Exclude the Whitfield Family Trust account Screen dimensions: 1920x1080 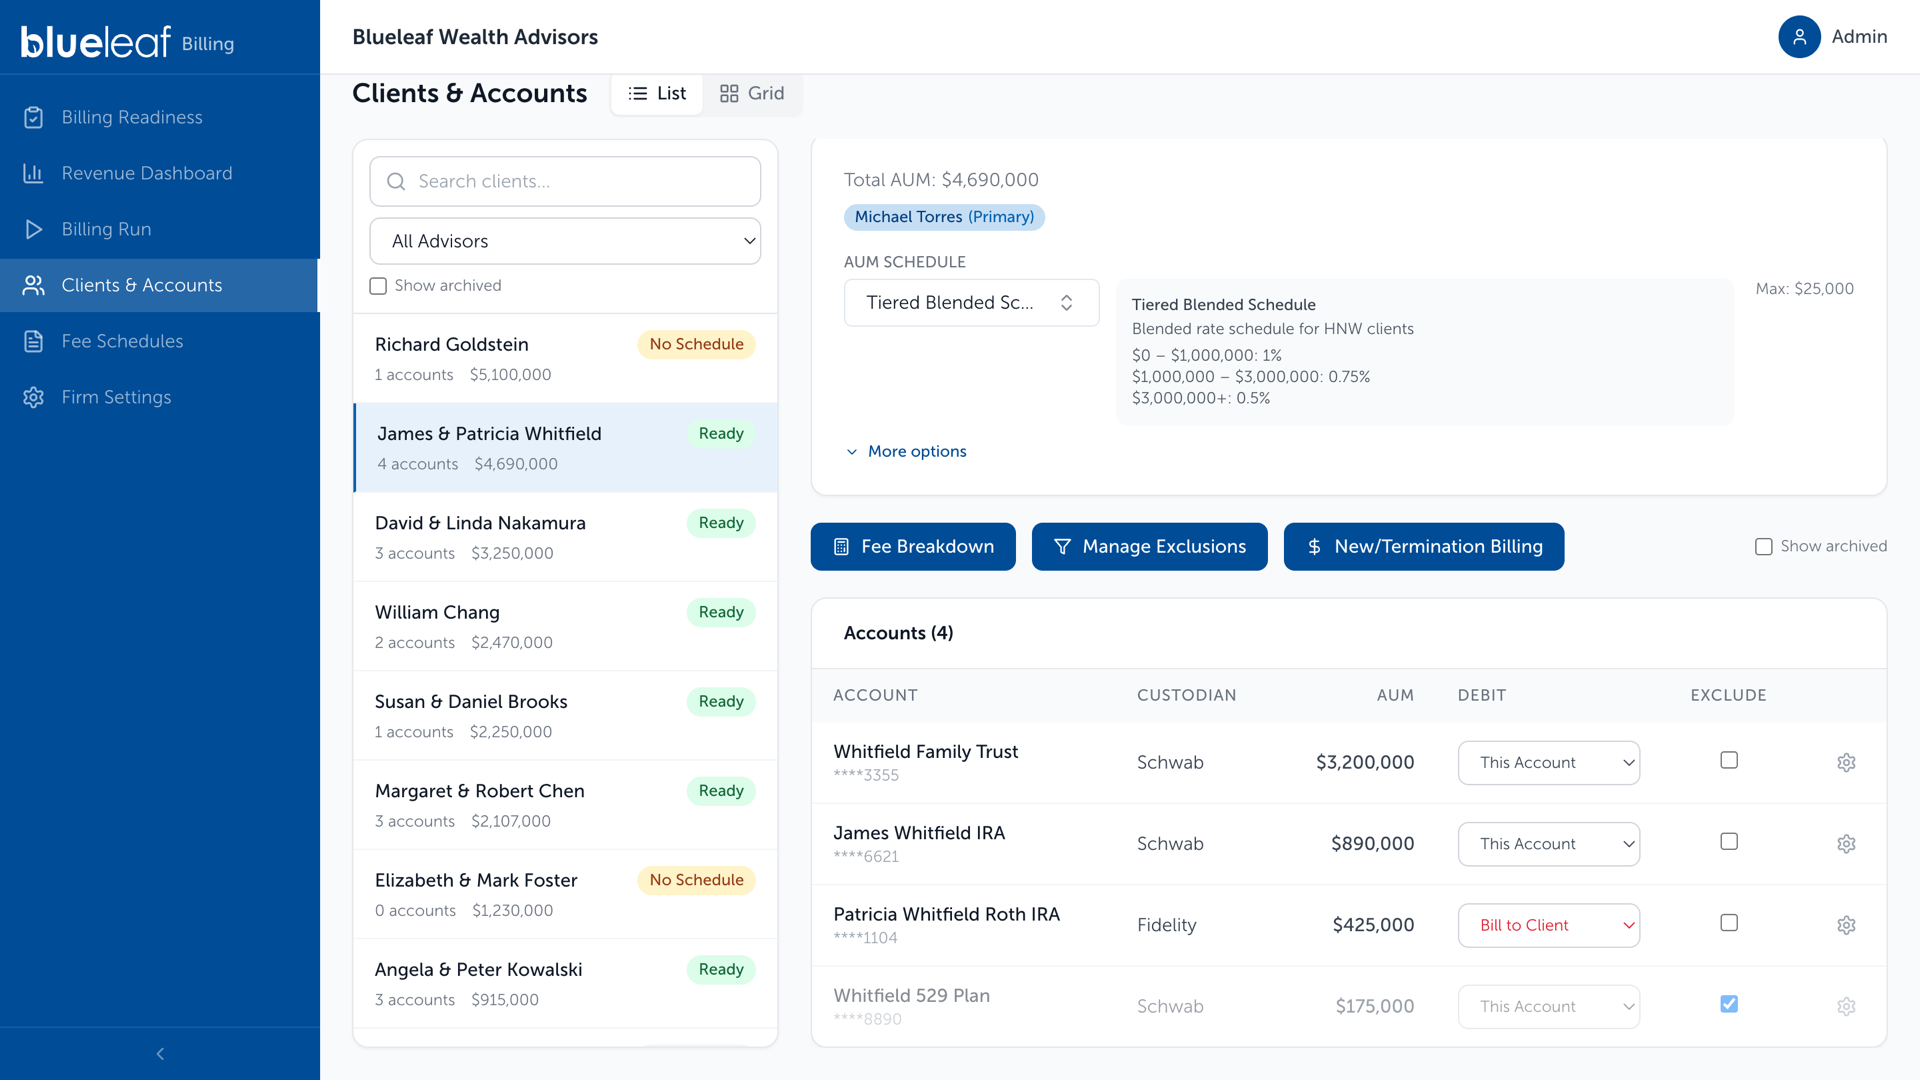[1729, 760]
